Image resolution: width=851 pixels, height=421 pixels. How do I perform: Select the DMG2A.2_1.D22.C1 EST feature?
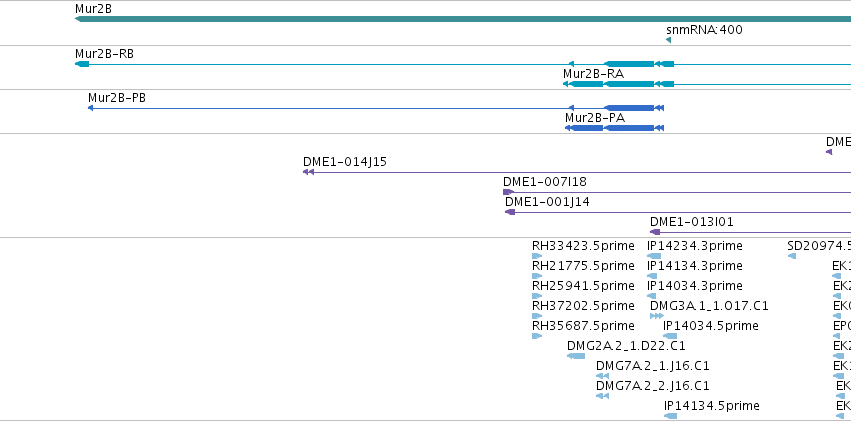(576, 356)
